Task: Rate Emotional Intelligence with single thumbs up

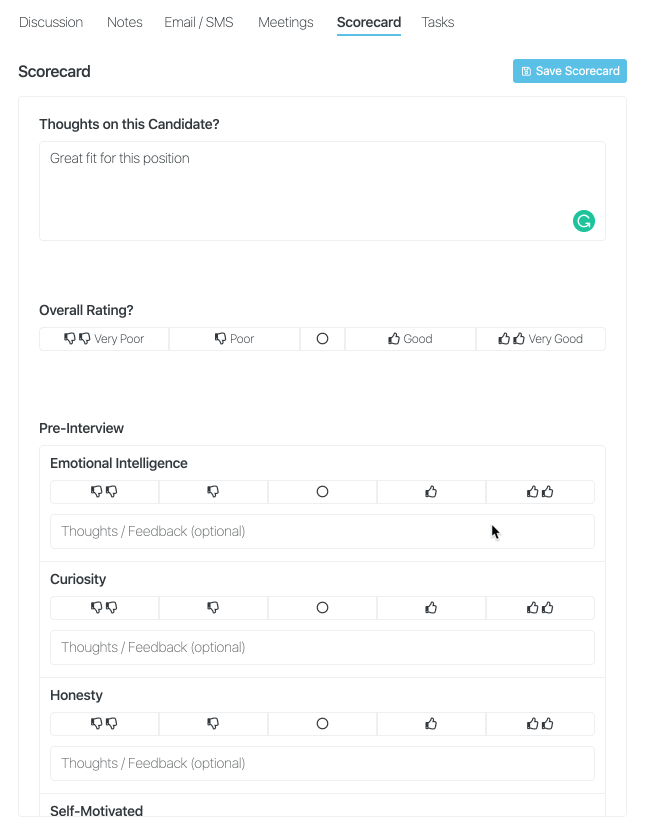Action: tap(431, 492)
